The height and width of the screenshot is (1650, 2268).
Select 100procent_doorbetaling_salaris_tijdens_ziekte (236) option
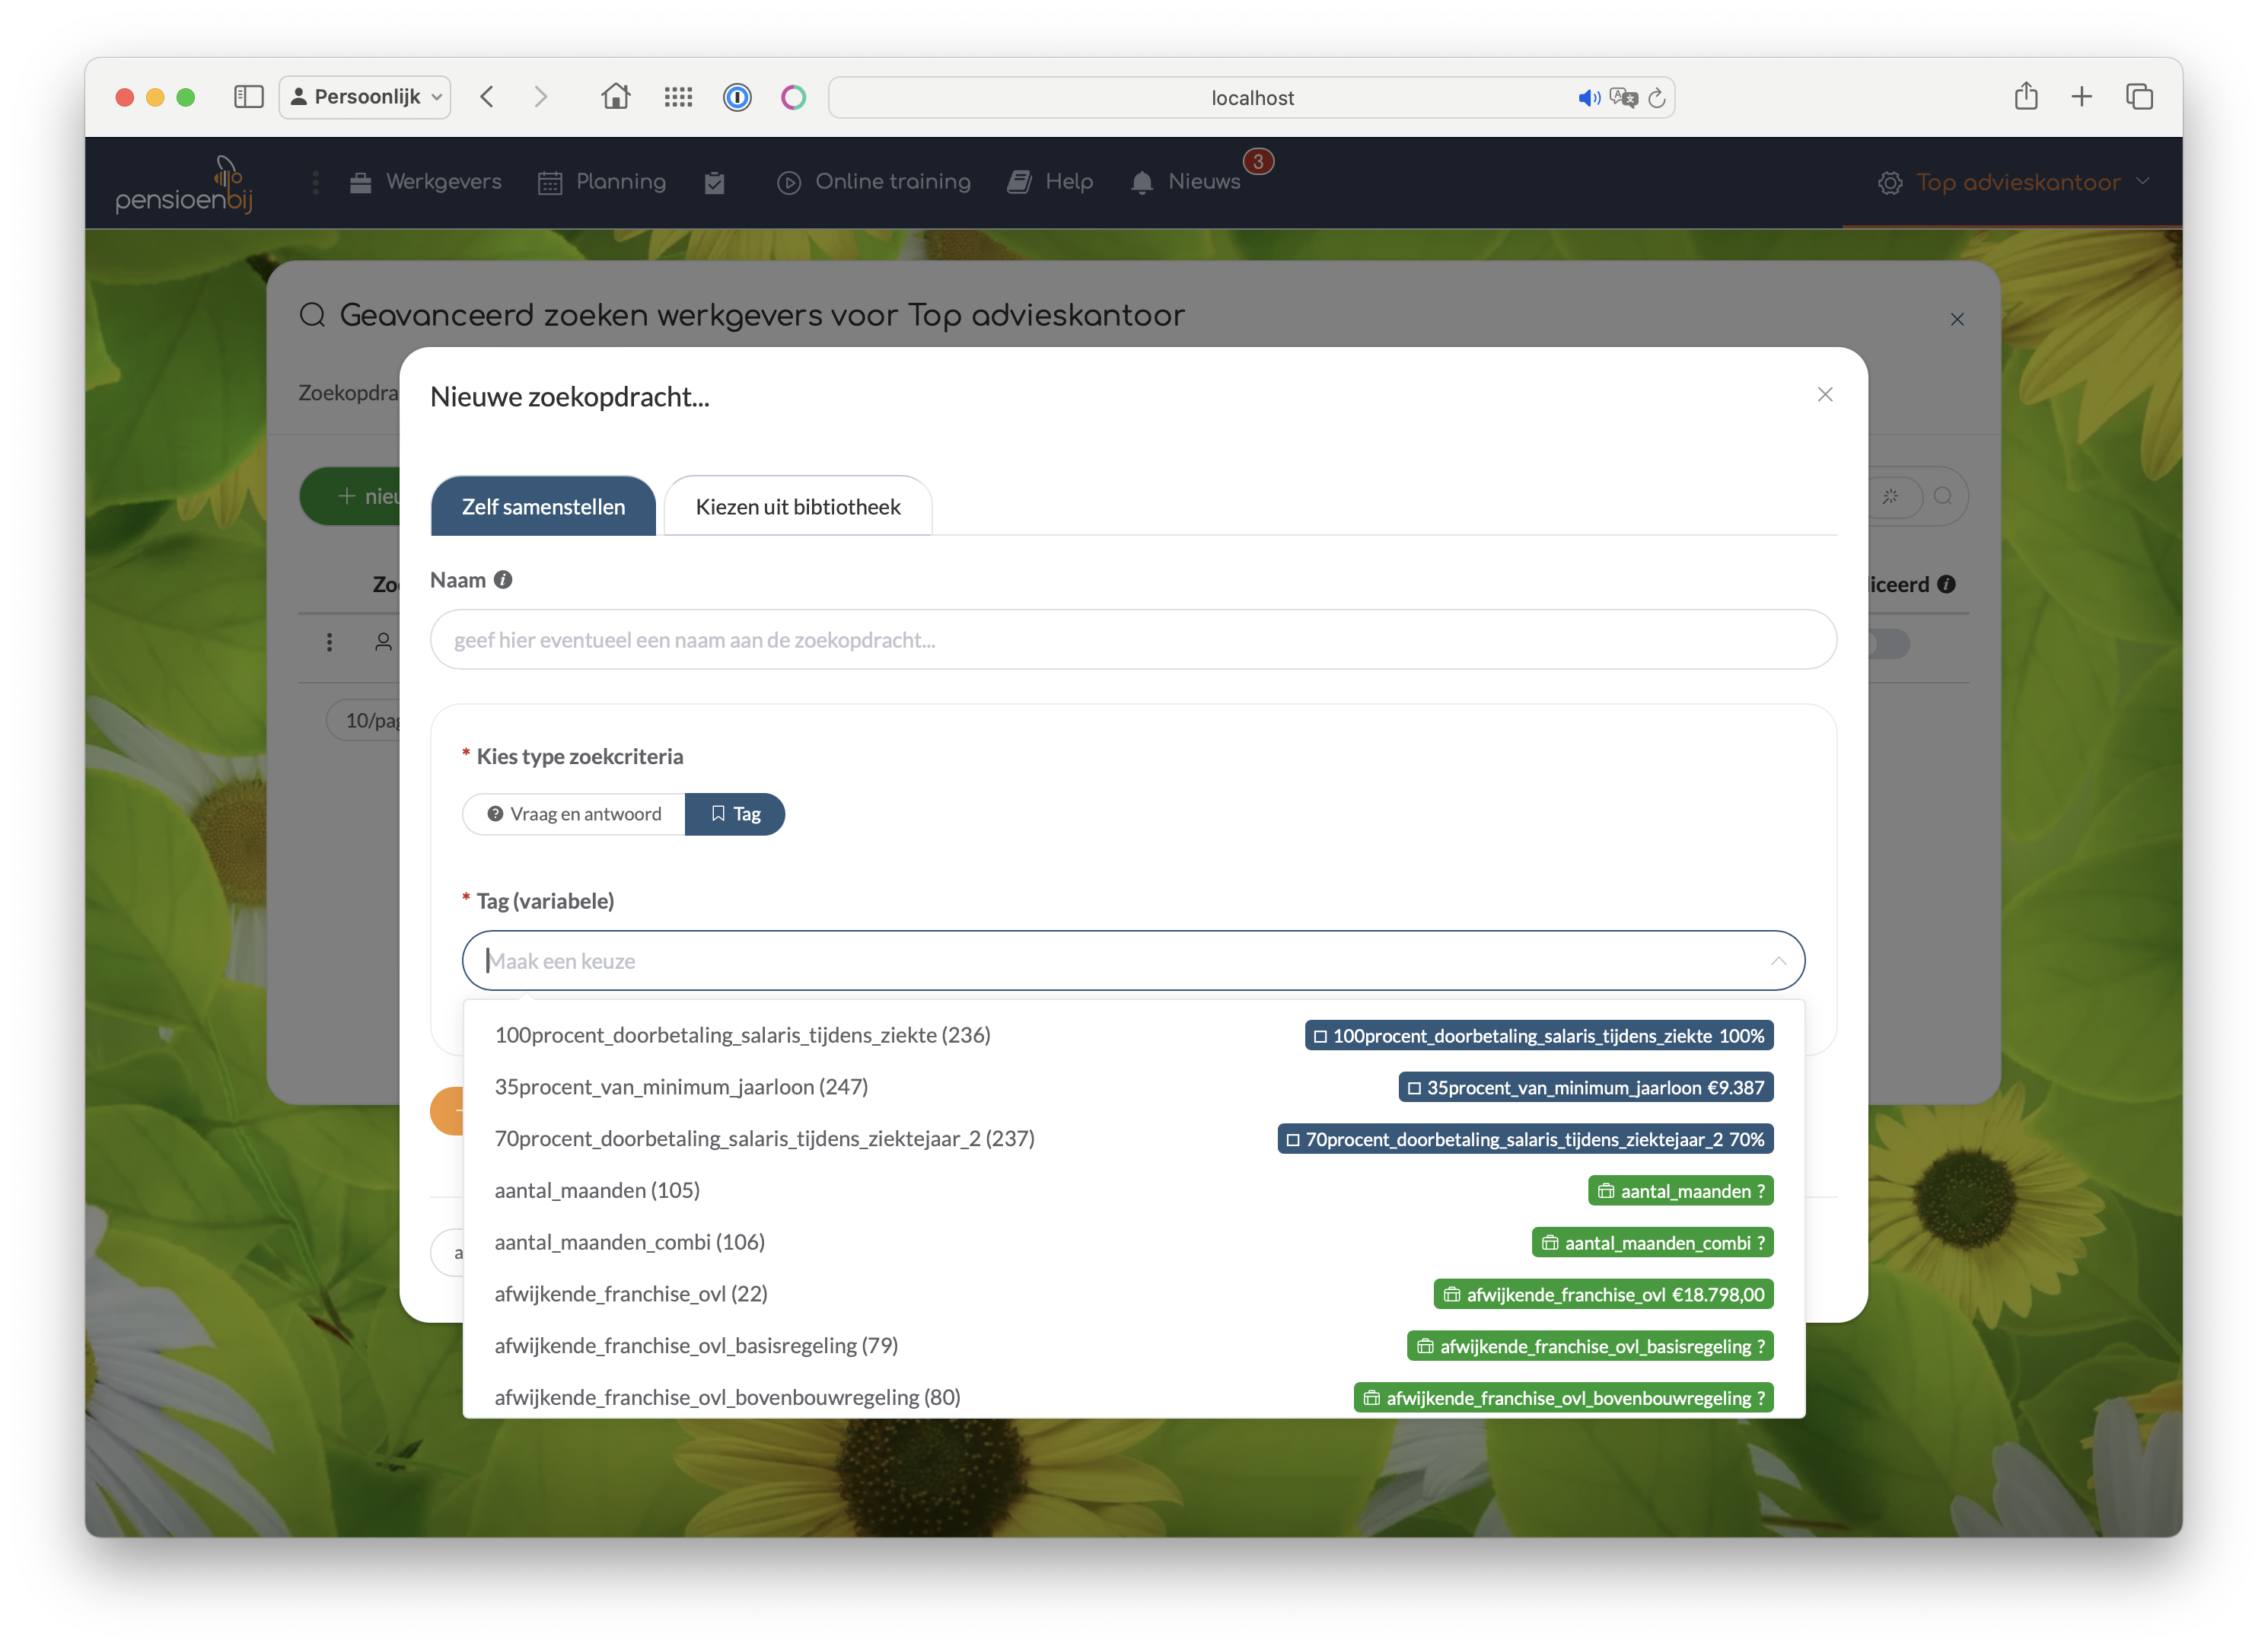click(1133, 1035)
